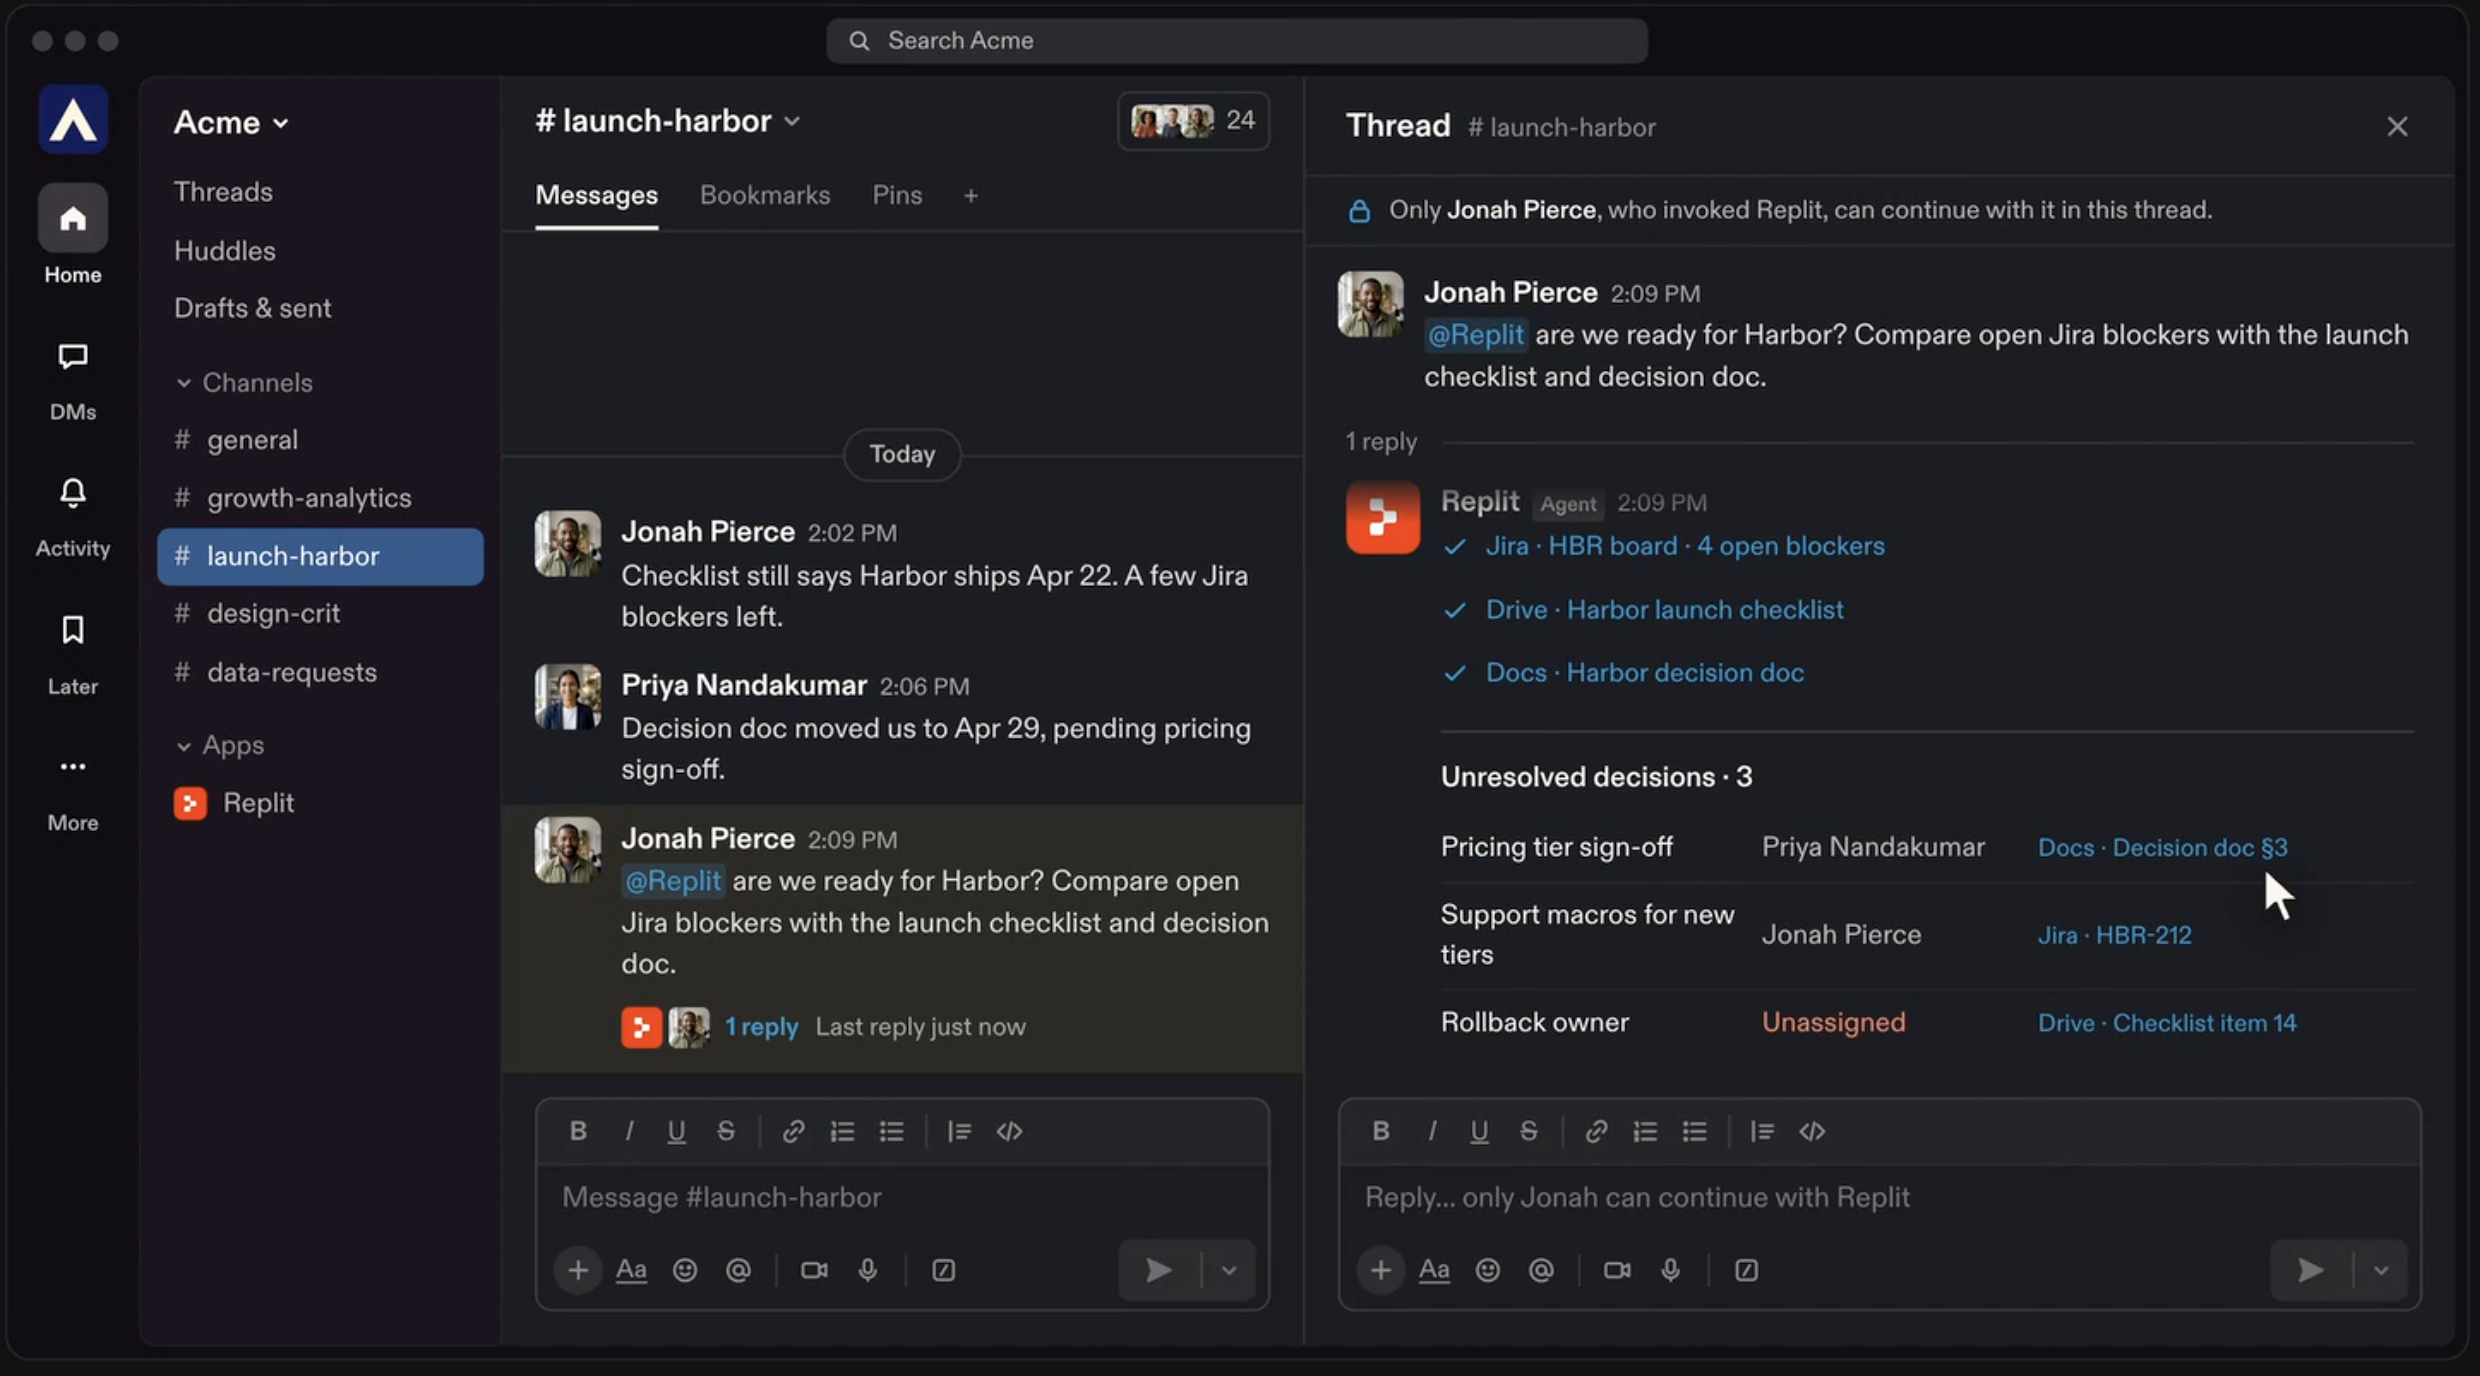Open Jira HBR-212 link
Screen dimensions: 2480x1376
[x=2114, y=935]
